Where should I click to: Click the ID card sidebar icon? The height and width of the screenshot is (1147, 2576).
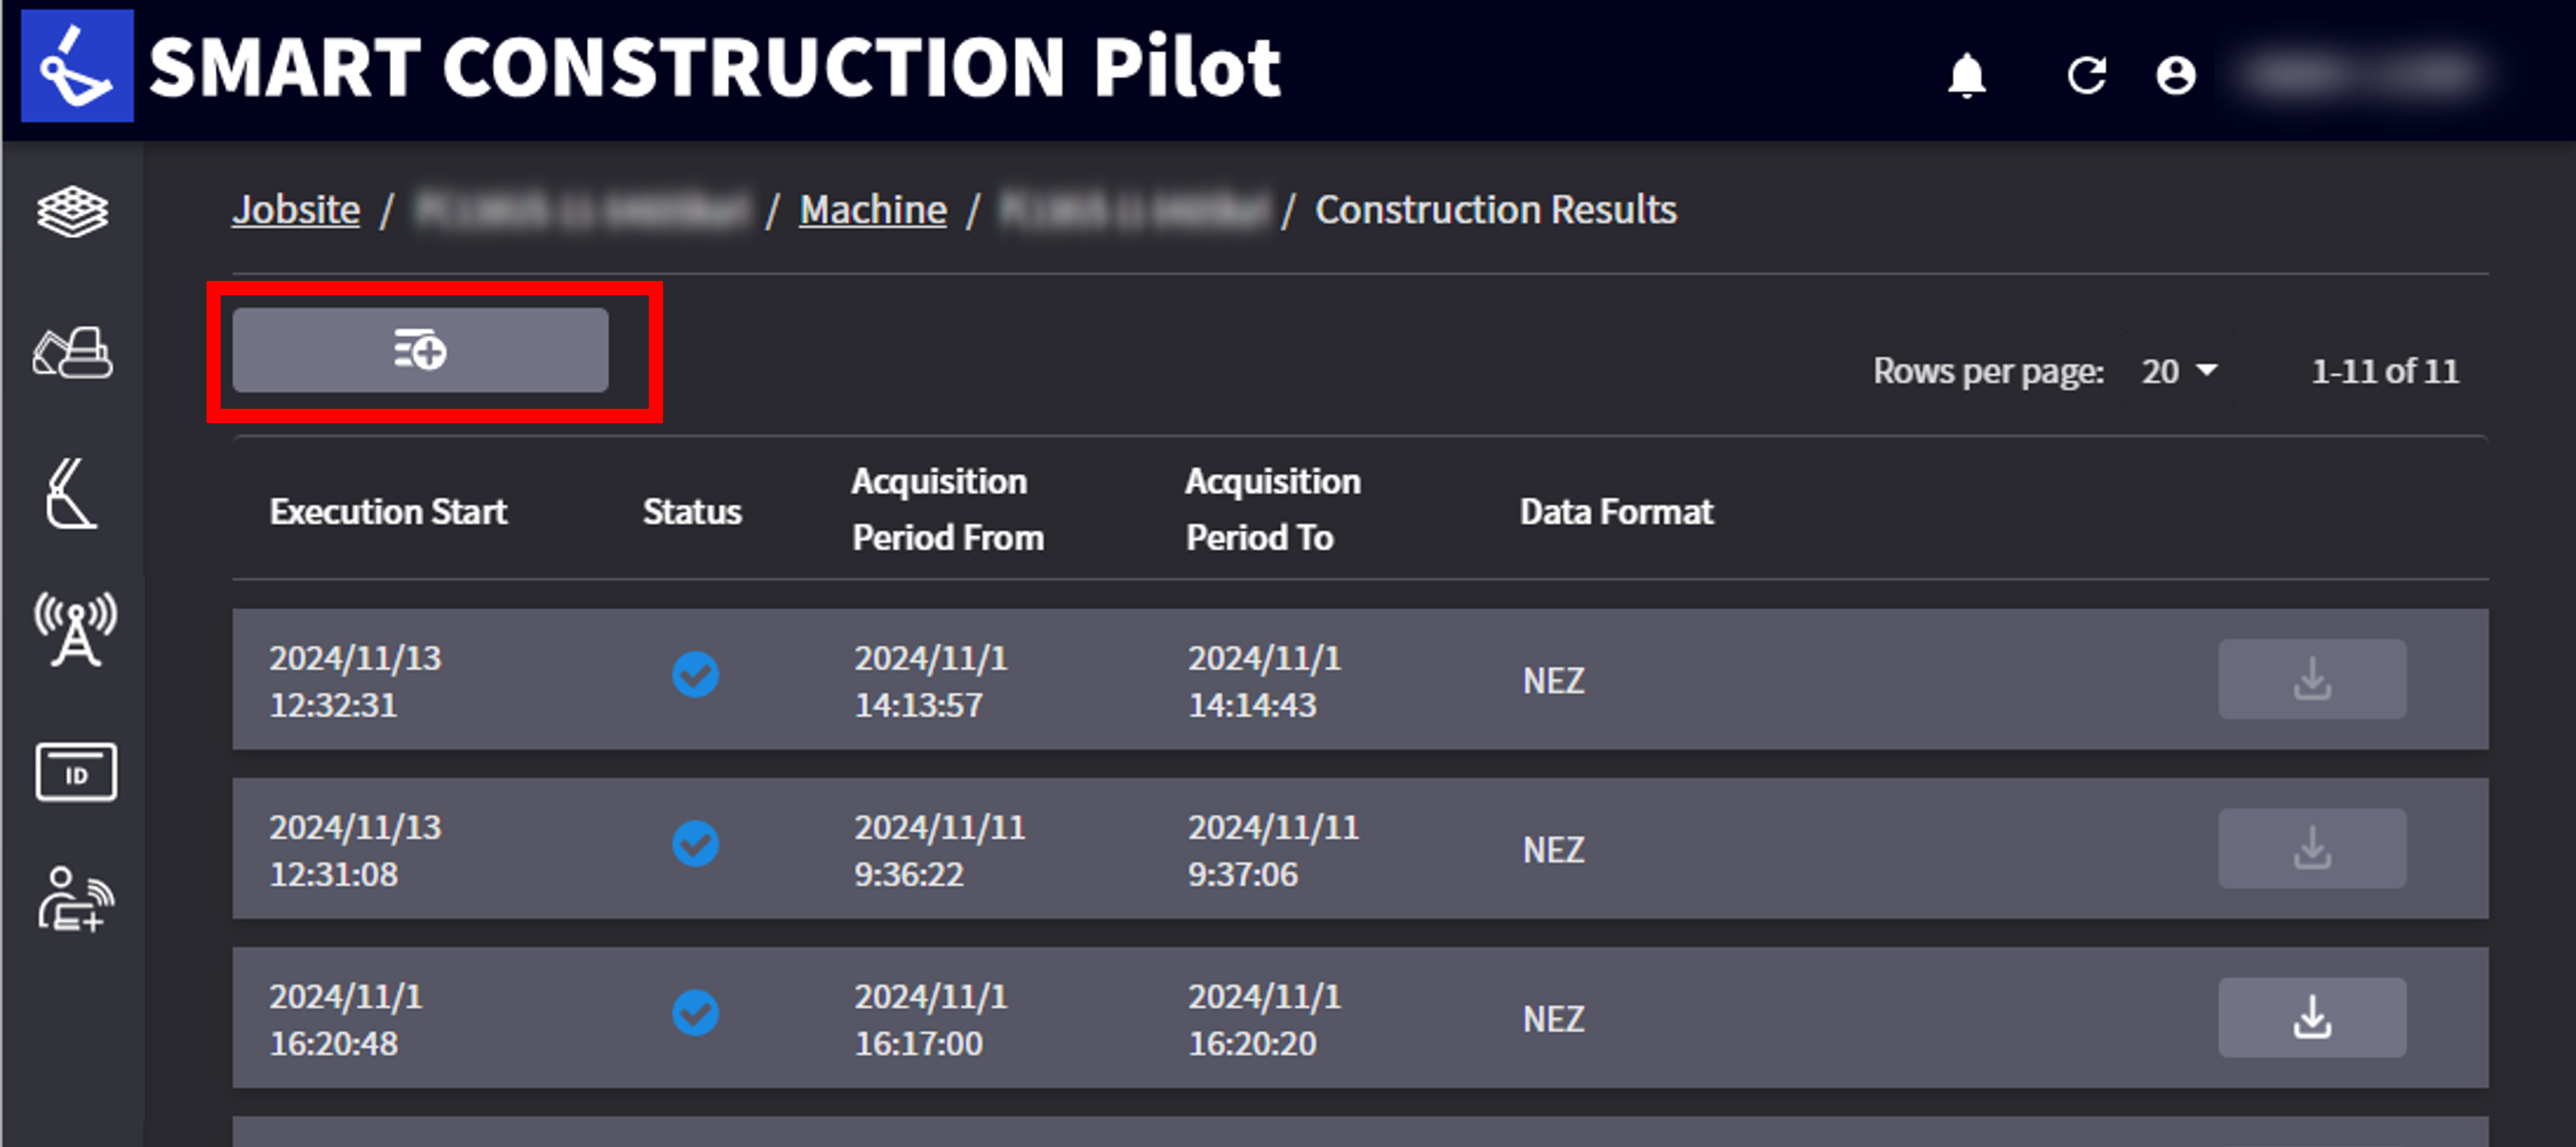point(76,772)
